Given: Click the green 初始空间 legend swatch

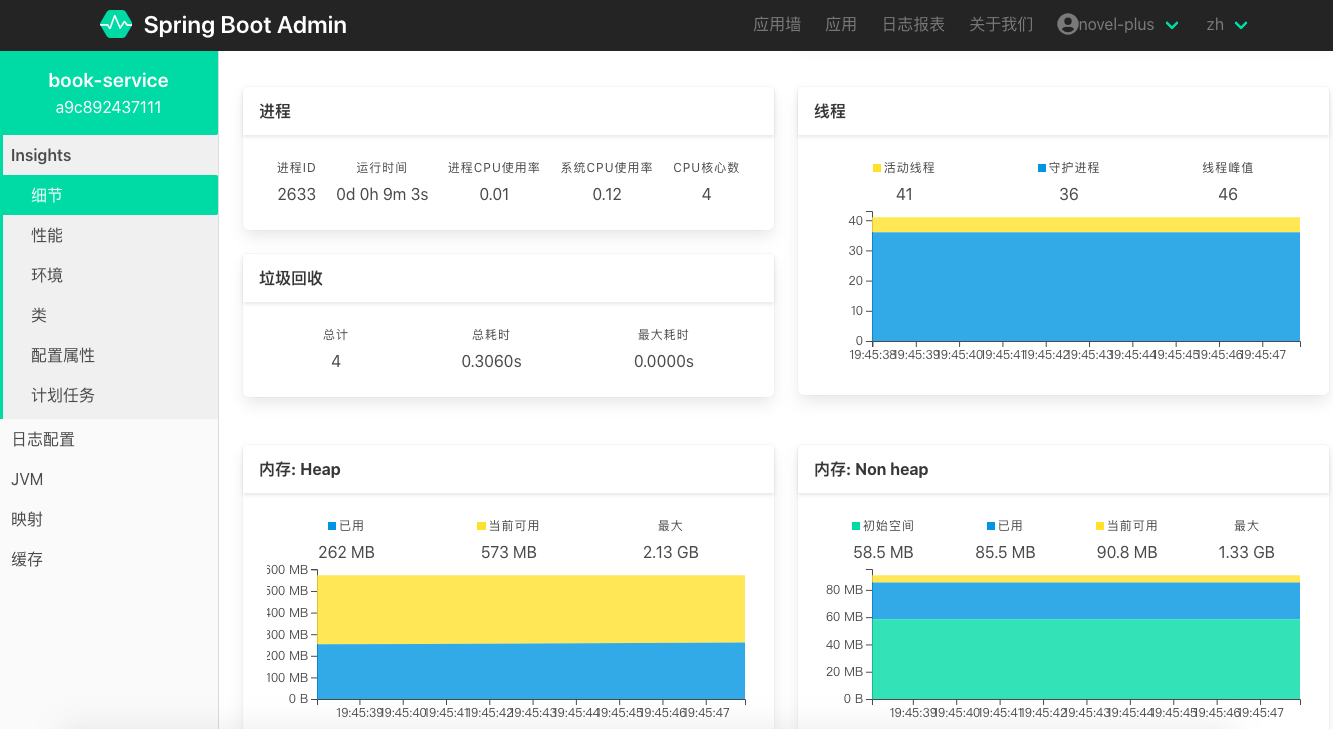Looking at the screenshot, I should [x=856, y=526].
